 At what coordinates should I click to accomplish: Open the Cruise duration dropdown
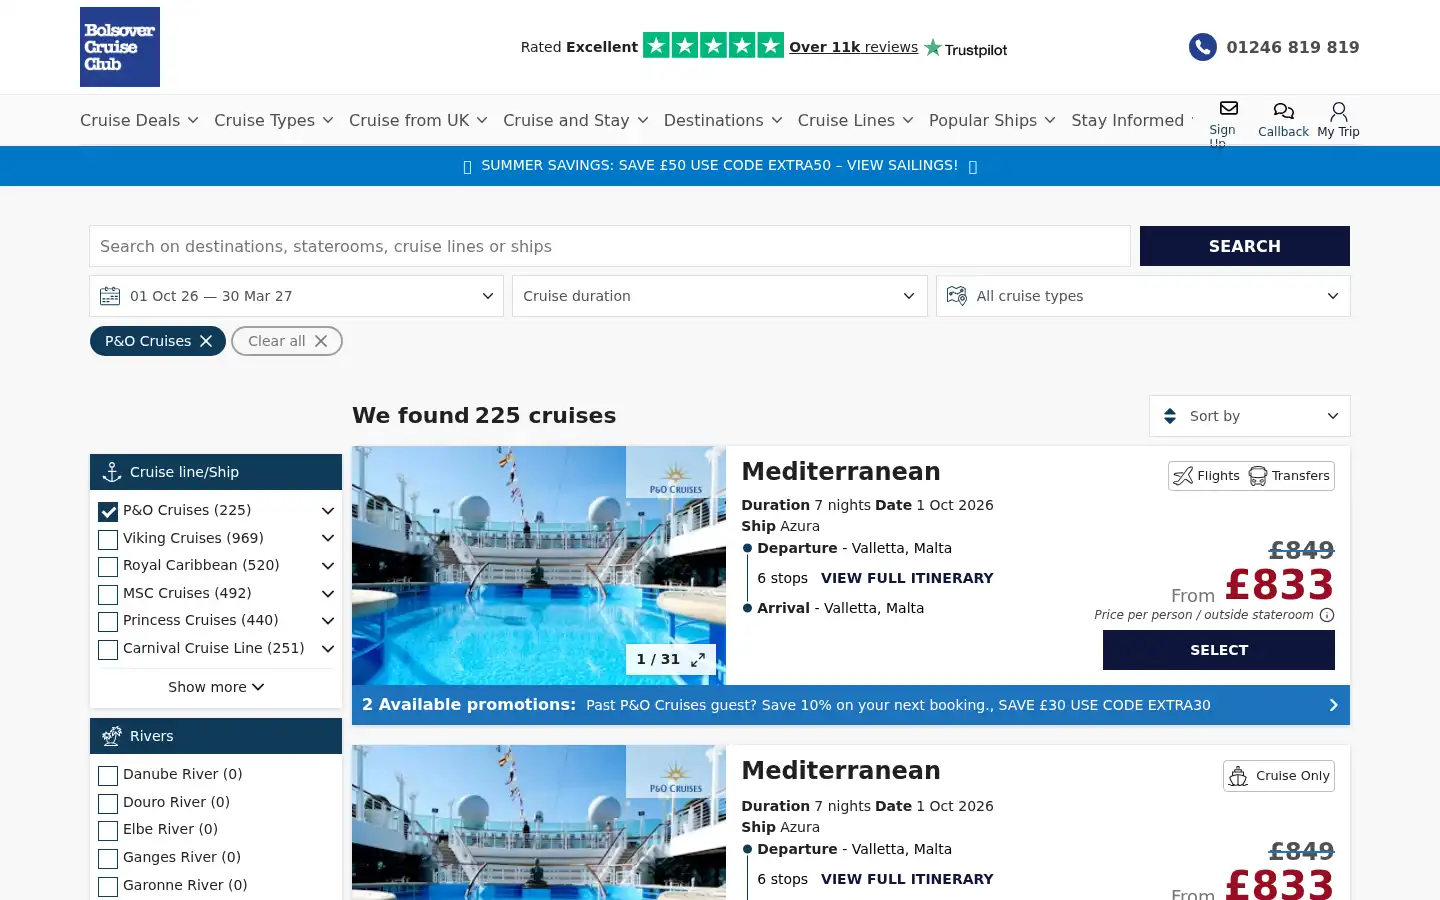[x=720, y=296]
